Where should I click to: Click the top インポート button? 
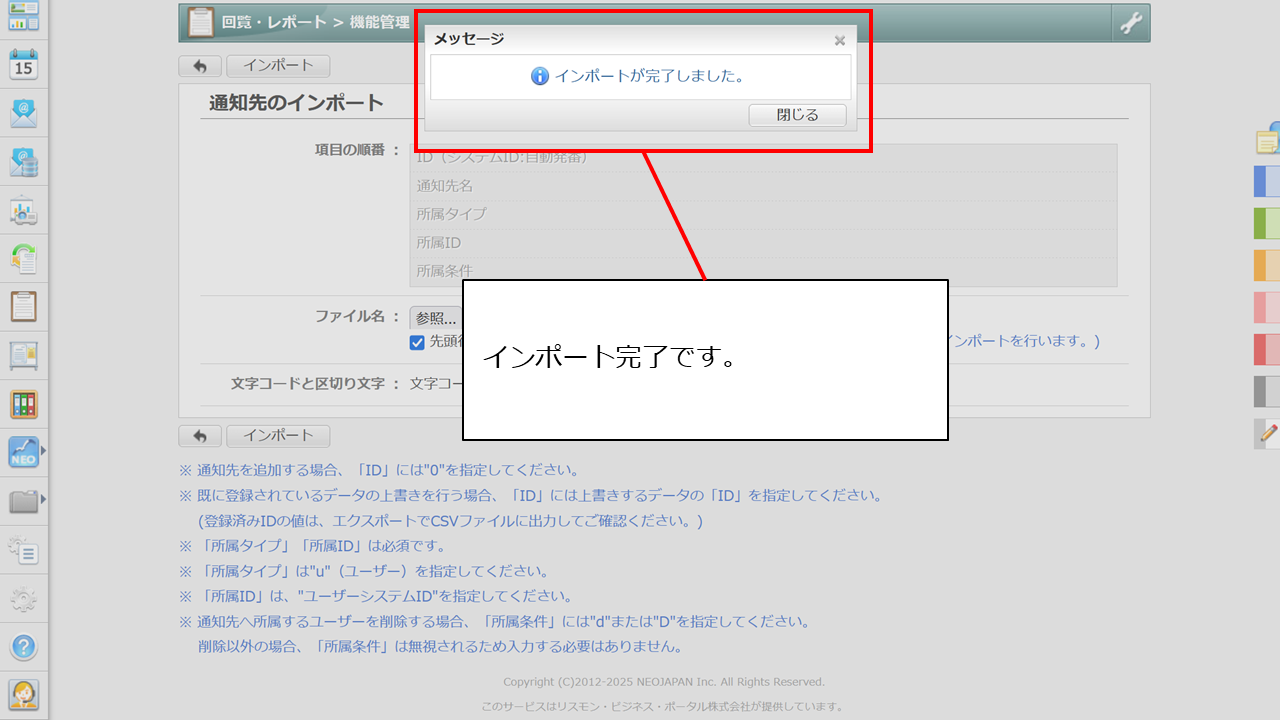click(278, 66)
